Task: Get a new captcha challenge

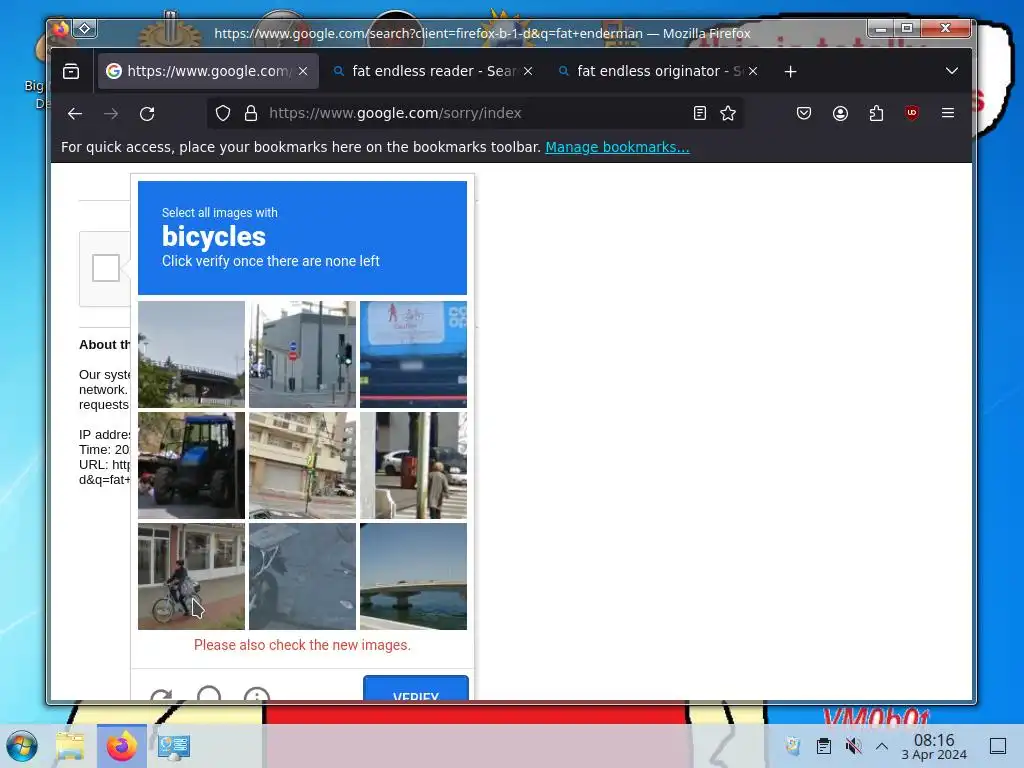Action: pos(161,694)
